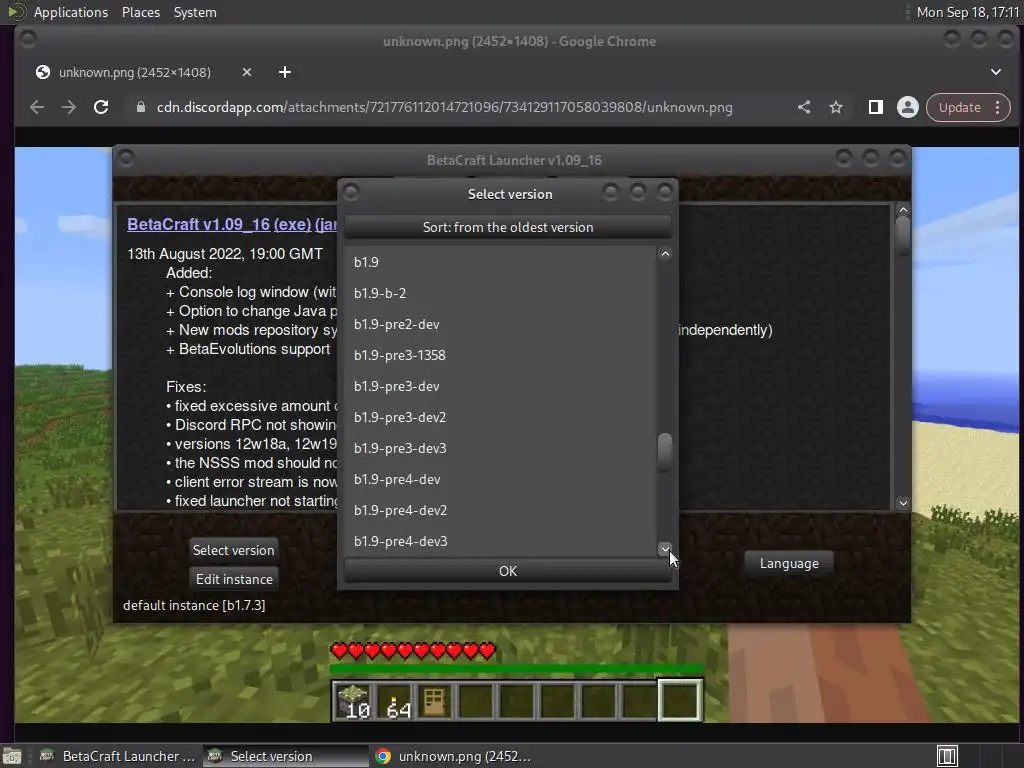Click Select version button in launcher
This screenshot has width=1024, height=768.
(x=233, y=550)
